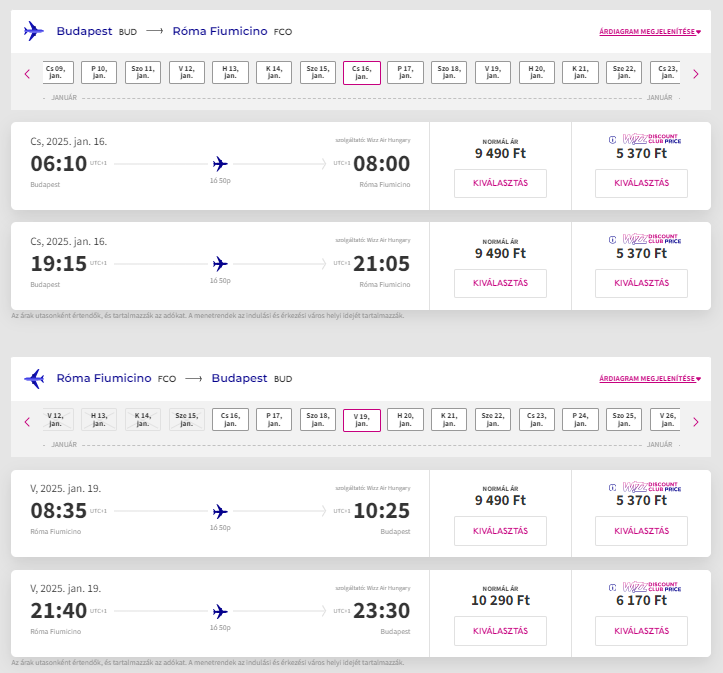This screenshot has height=673, width=723.
Task: Expand return Árdiagram megjelenítése price chart
Action: point(650,378)
